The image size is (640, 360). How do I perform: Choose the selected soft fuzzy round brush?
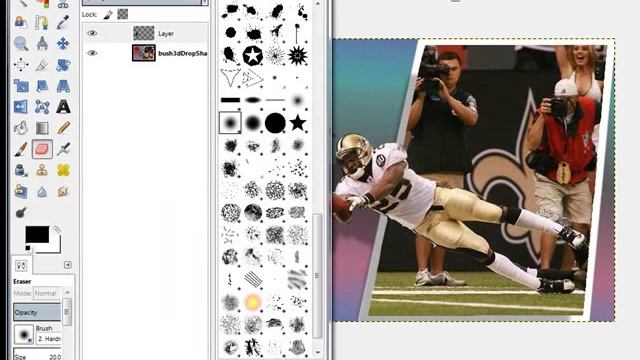pos(230,122)
